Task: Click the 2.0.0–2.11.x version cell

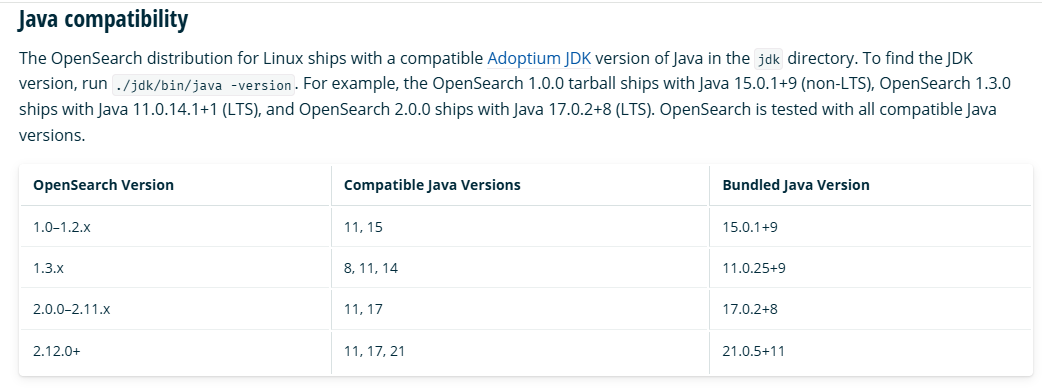Action: pos(175,310)
